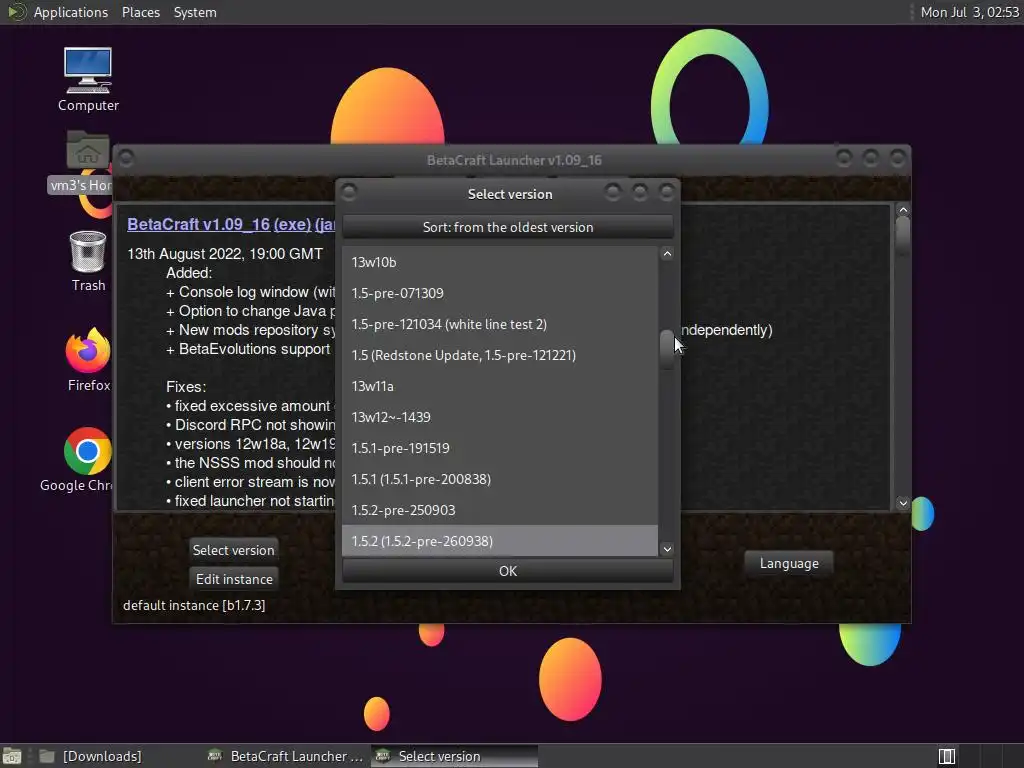The image size is (1024, 768).
Task: Click Edit instance button in launcher window
Action: (x=234, y=579)
